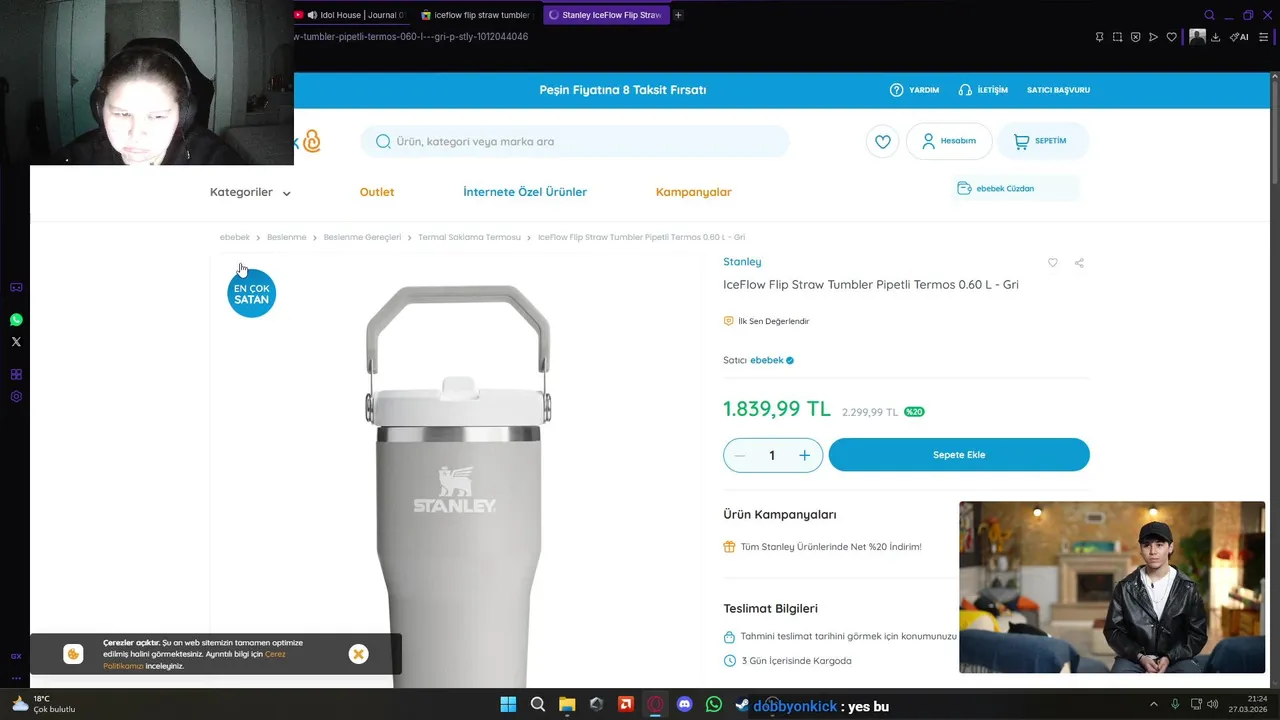Click the SATICI BAŞVURU link
Viewport: 1280px width, 720px height.
point(1058,90)
